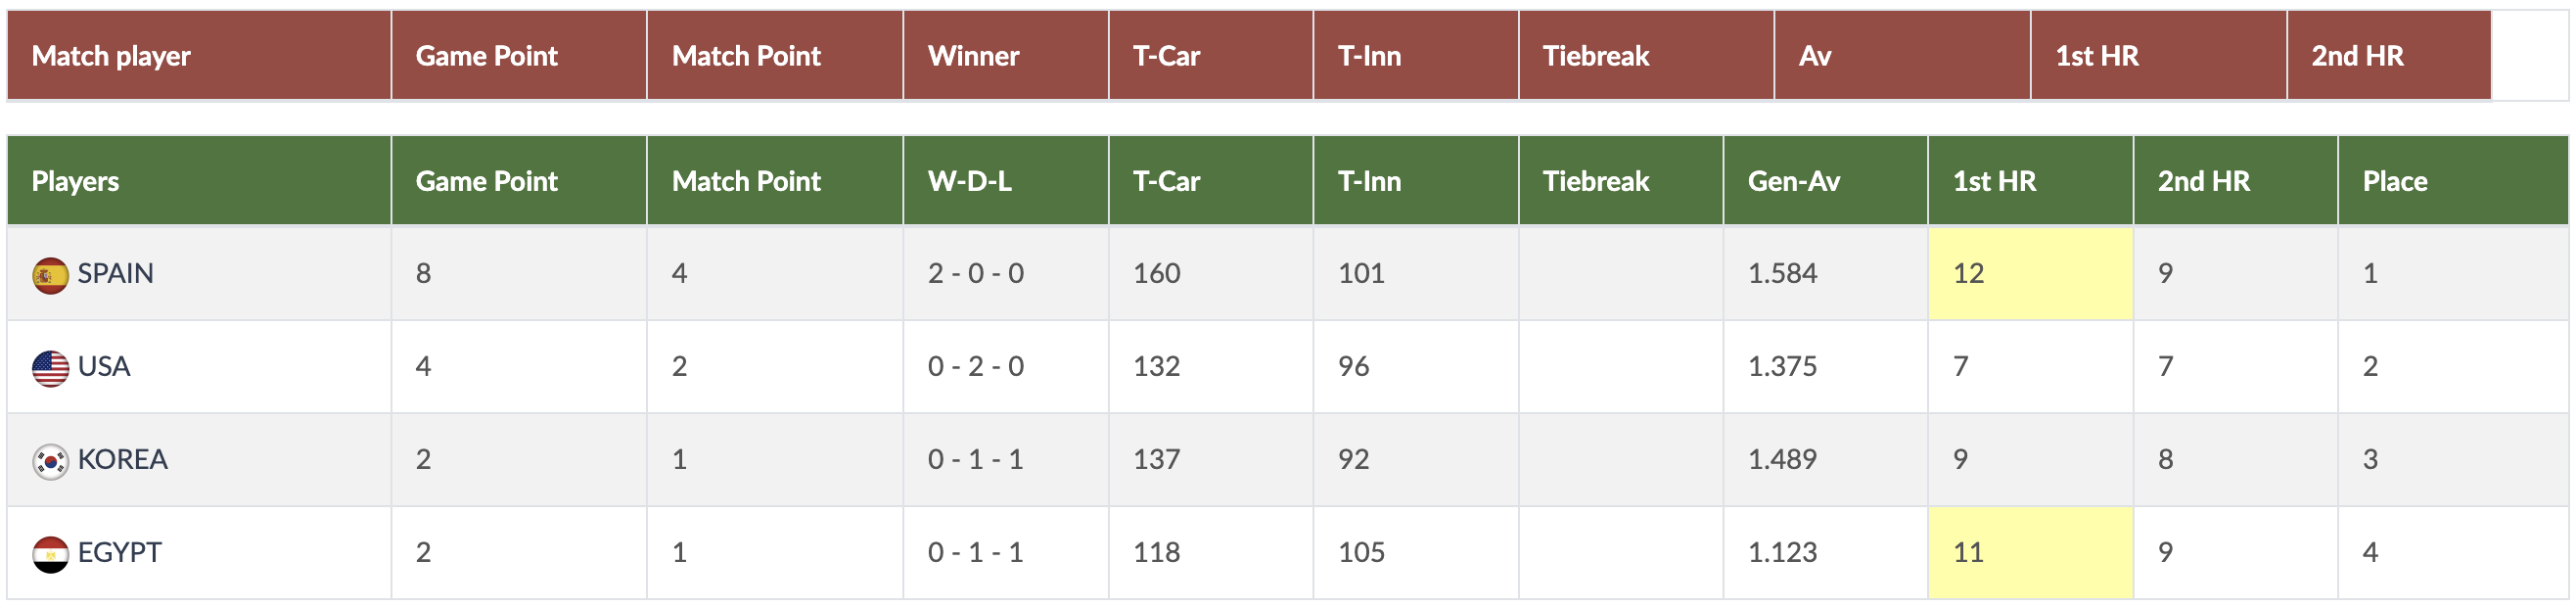Select the KOREA team name
This screenshot has width=2576, height=607.
click(122, 459)
